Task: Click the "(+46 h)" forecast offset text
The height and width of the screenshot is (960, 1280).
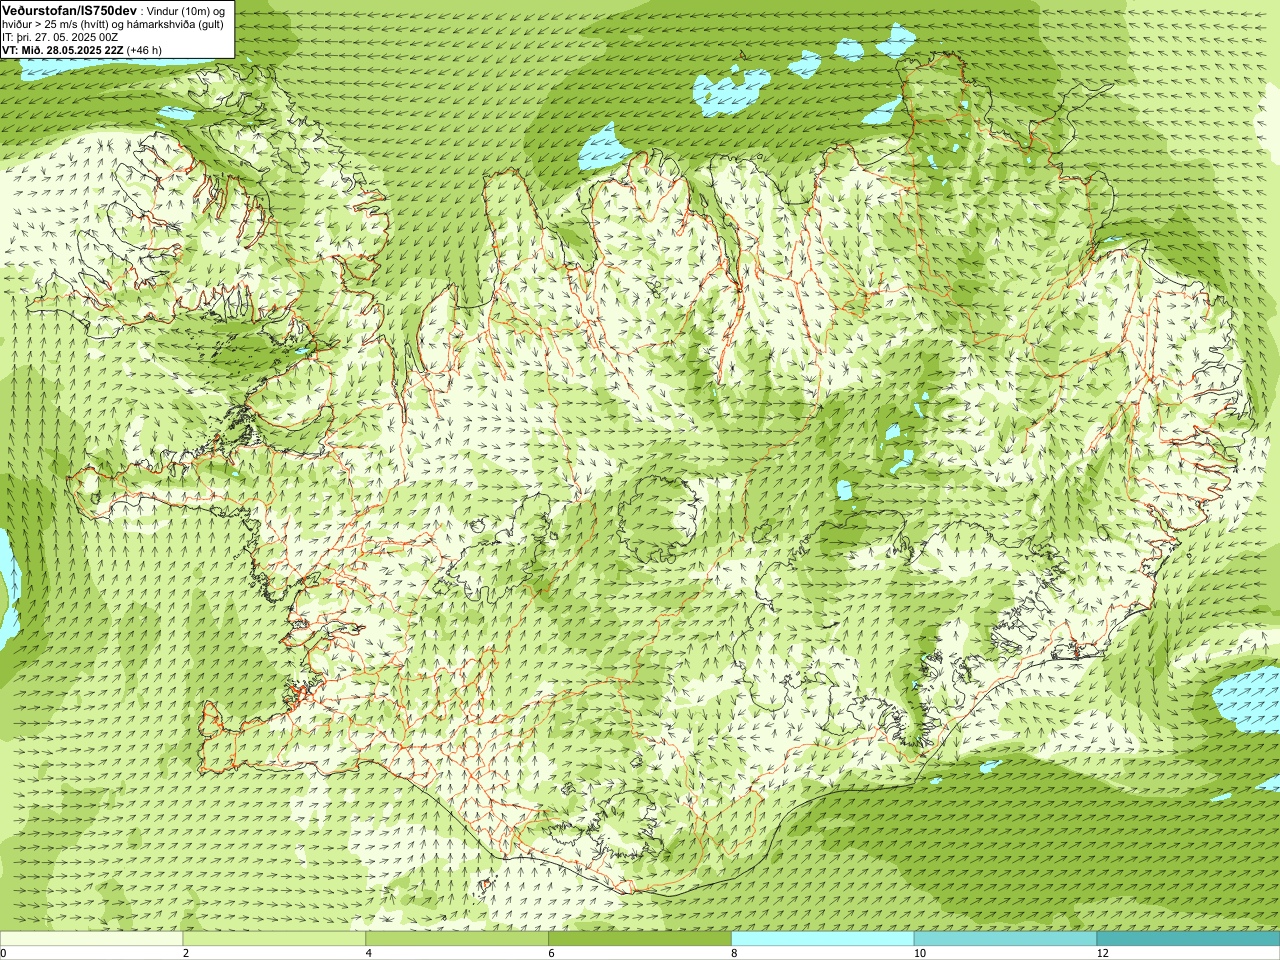Action: pos(144,50)
